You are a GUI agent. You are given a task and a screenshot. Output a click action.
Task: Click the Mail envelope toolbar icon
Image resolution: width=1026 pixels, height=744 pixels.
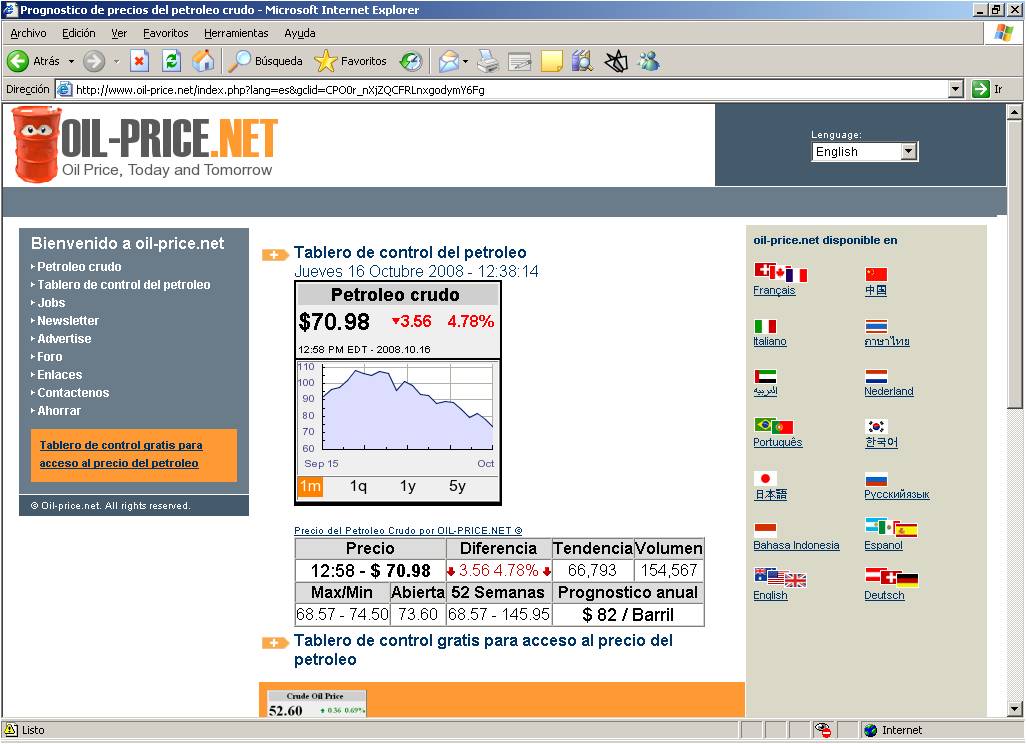[x=449, y=62]
